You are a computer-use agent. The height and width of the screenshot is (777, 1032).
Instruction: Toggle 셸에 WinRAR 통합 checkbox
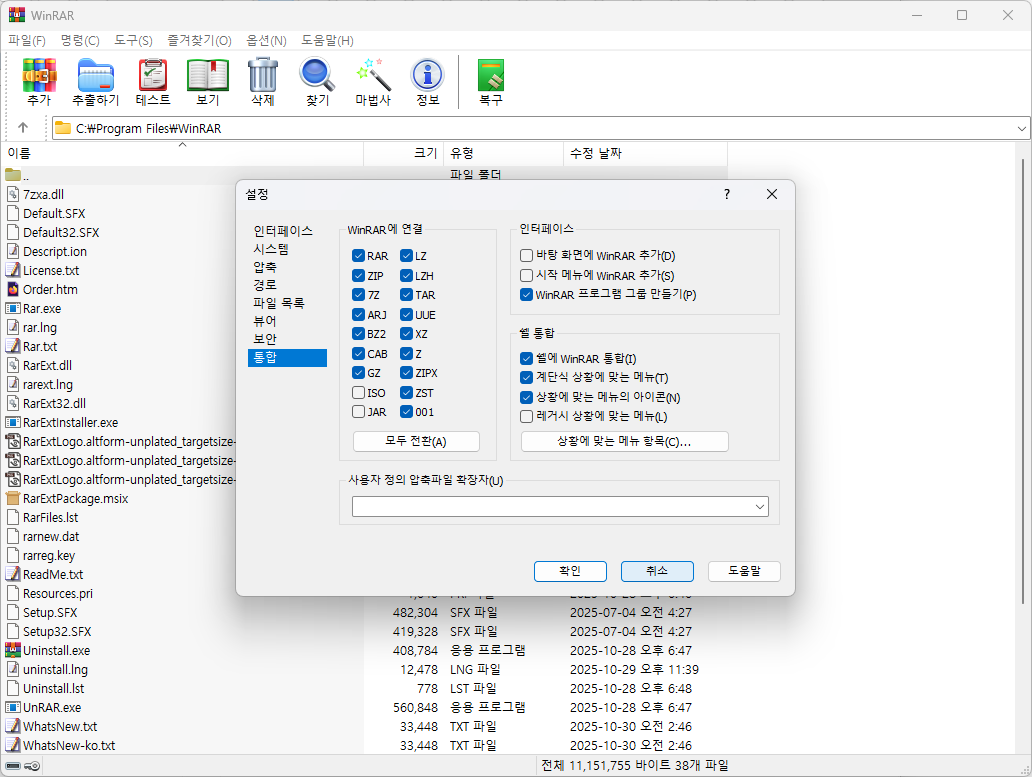(x=527, y=359)
